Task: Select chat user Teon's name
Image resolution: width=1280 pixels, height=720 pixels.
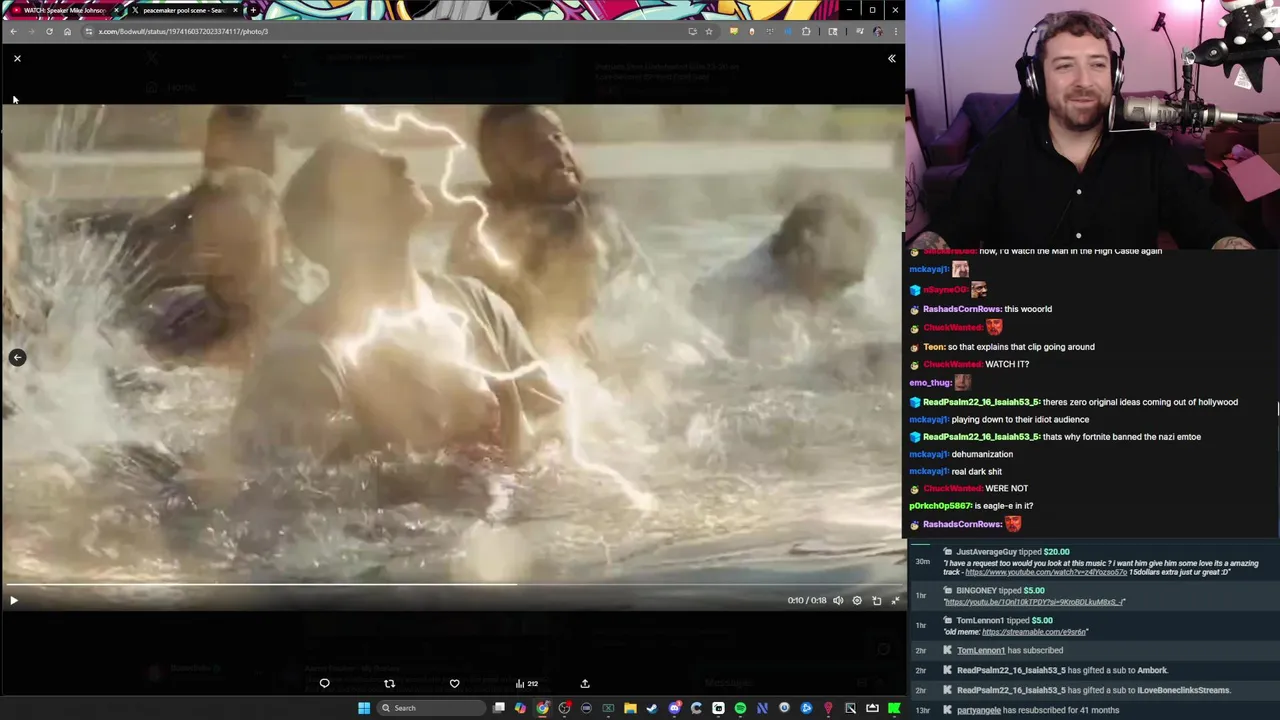Action: click(934, 347)
